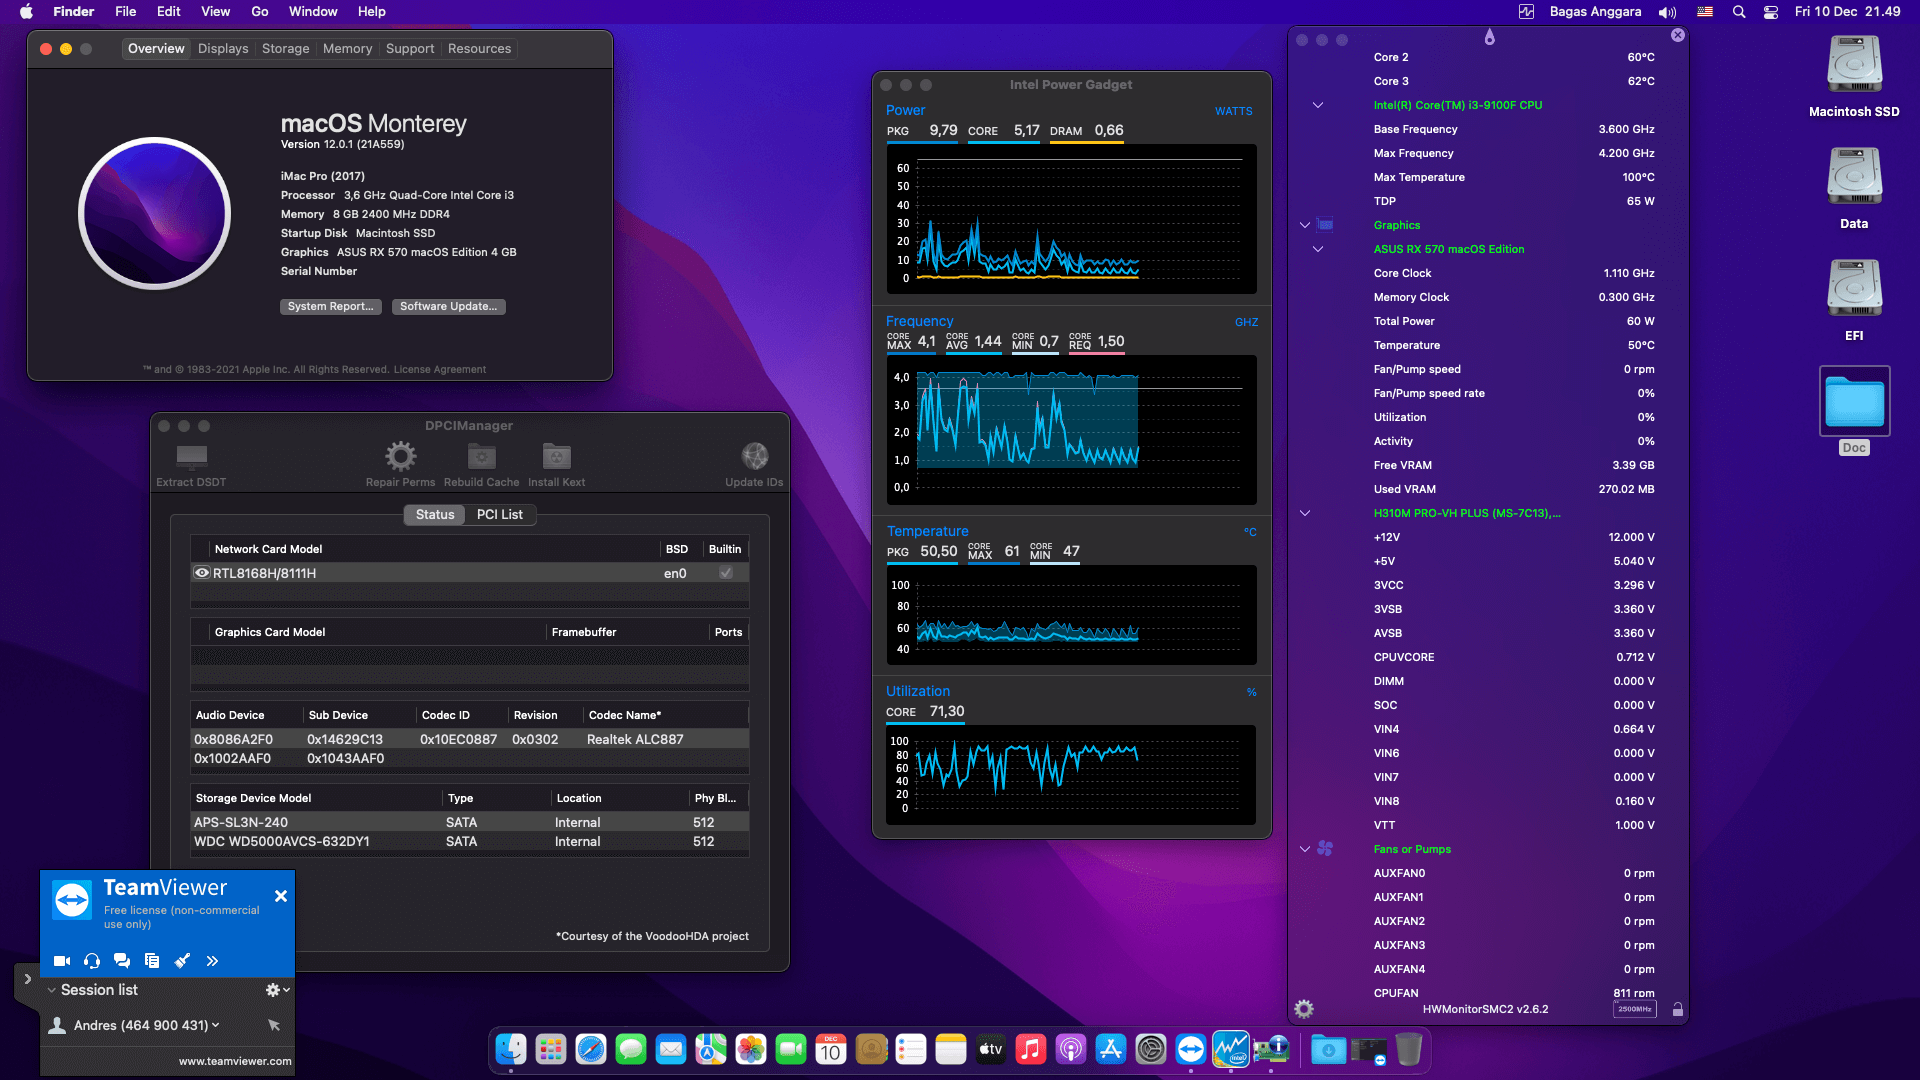Open TeamViewer app in the Dock

click(1191, 1049)
